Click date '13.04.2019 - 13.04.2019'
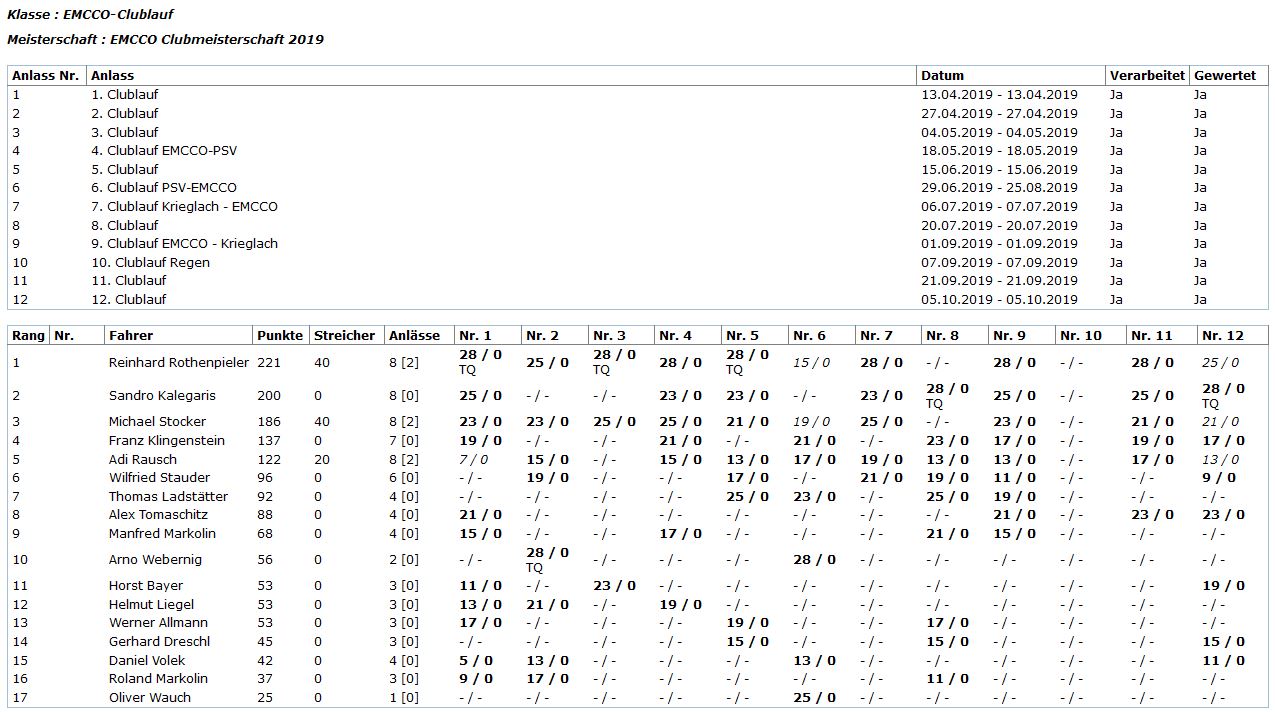Screen dimensions: 1275x712 click(x=999, y=95)
